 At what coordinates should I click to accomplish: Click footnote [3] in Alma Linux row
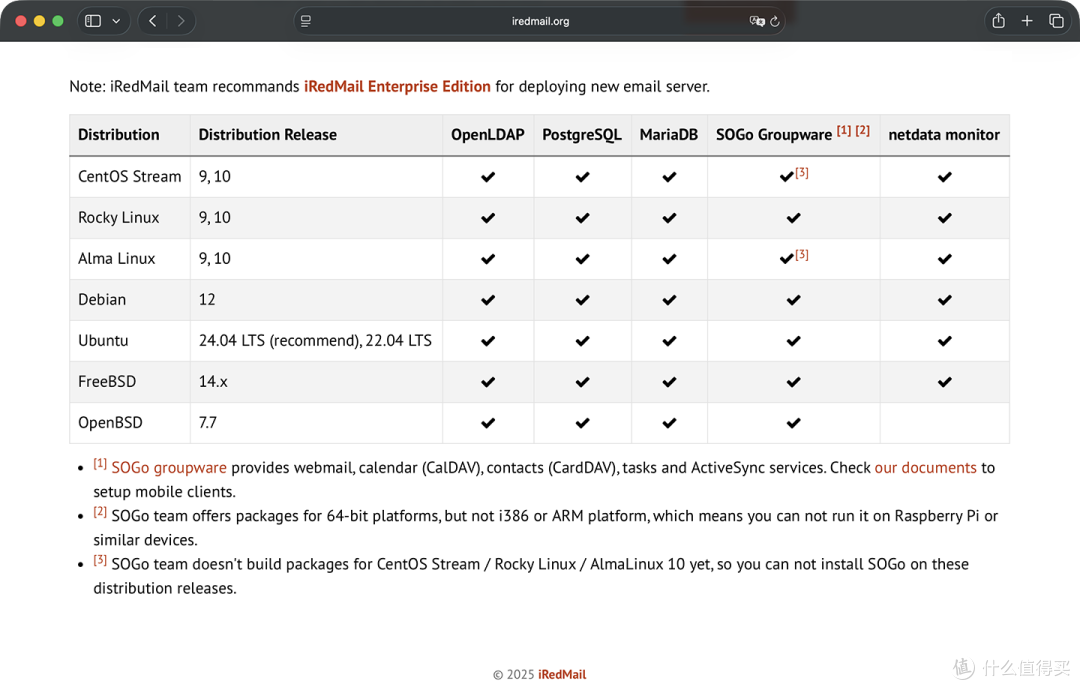point(802,255)
